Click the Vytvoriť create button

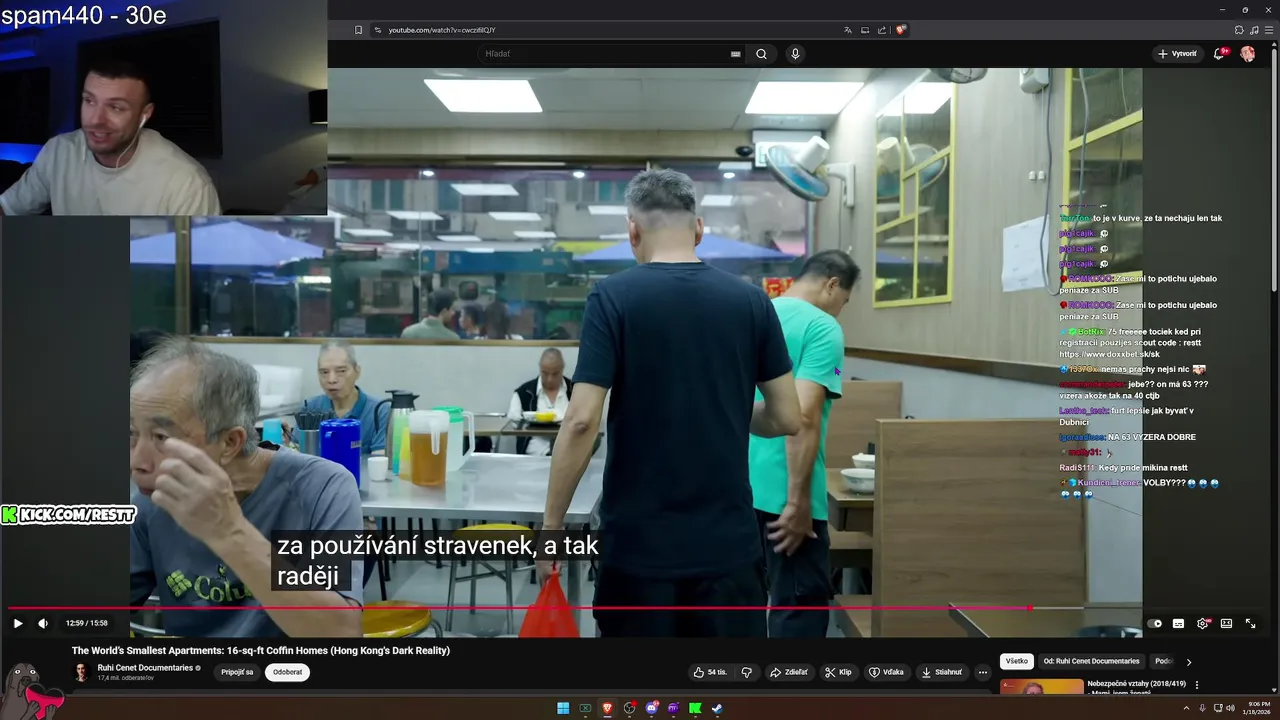(x=1176, y=54)
